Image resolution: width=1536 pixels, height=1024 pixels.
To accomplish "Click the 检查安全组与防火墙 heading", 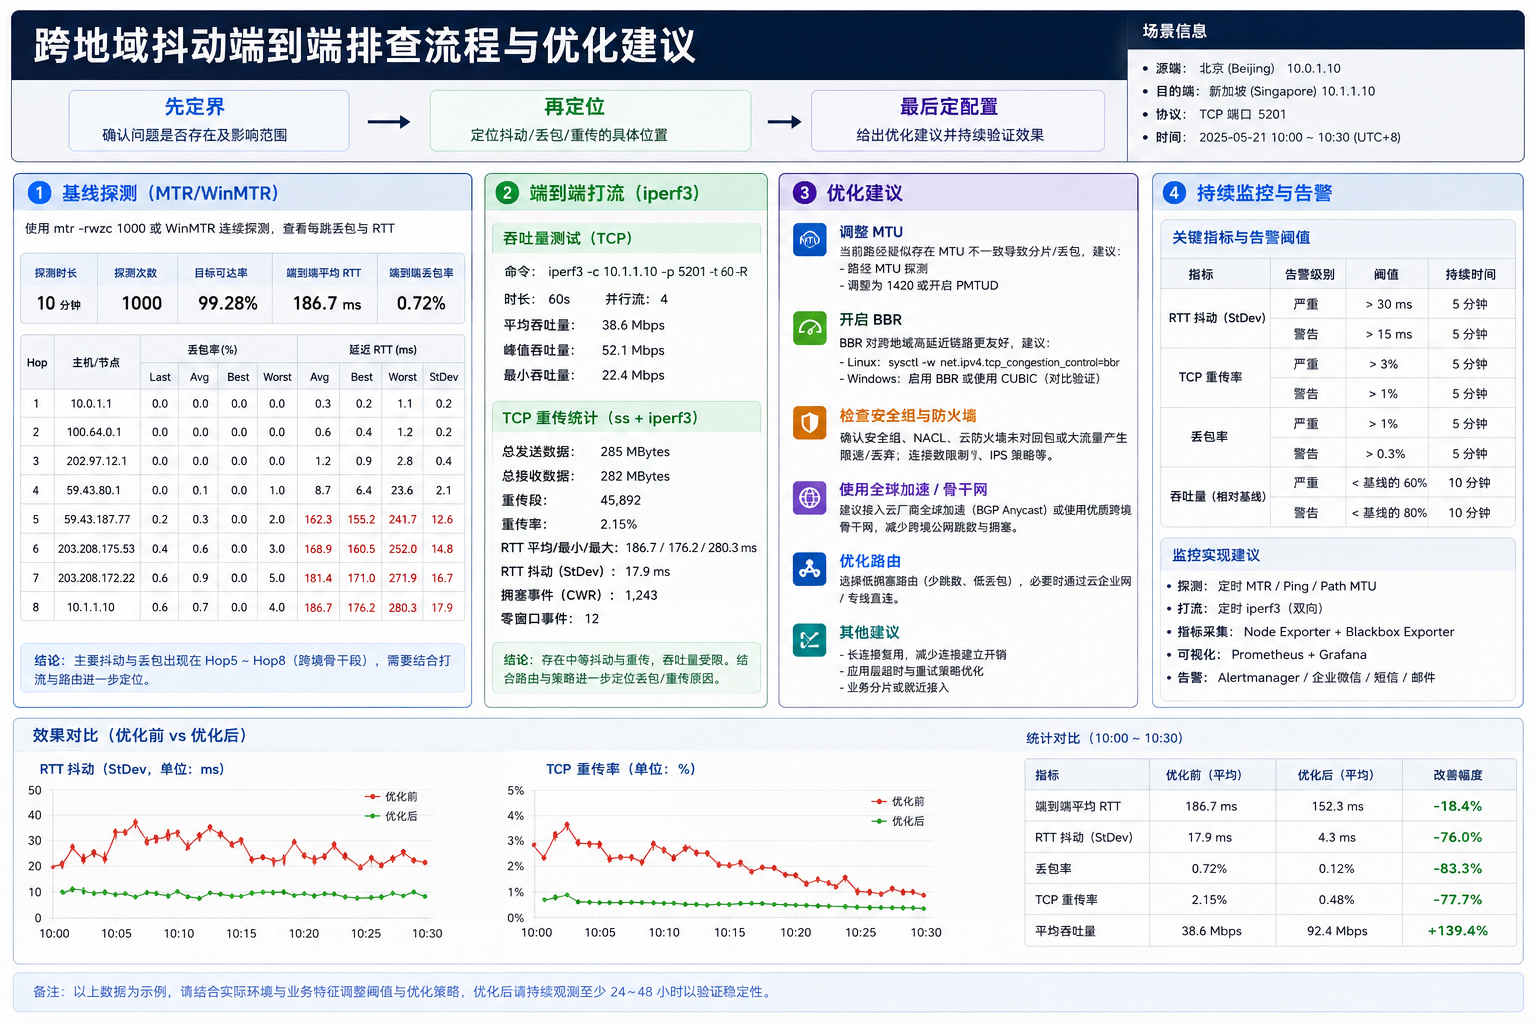I will [x=908, y=415].
